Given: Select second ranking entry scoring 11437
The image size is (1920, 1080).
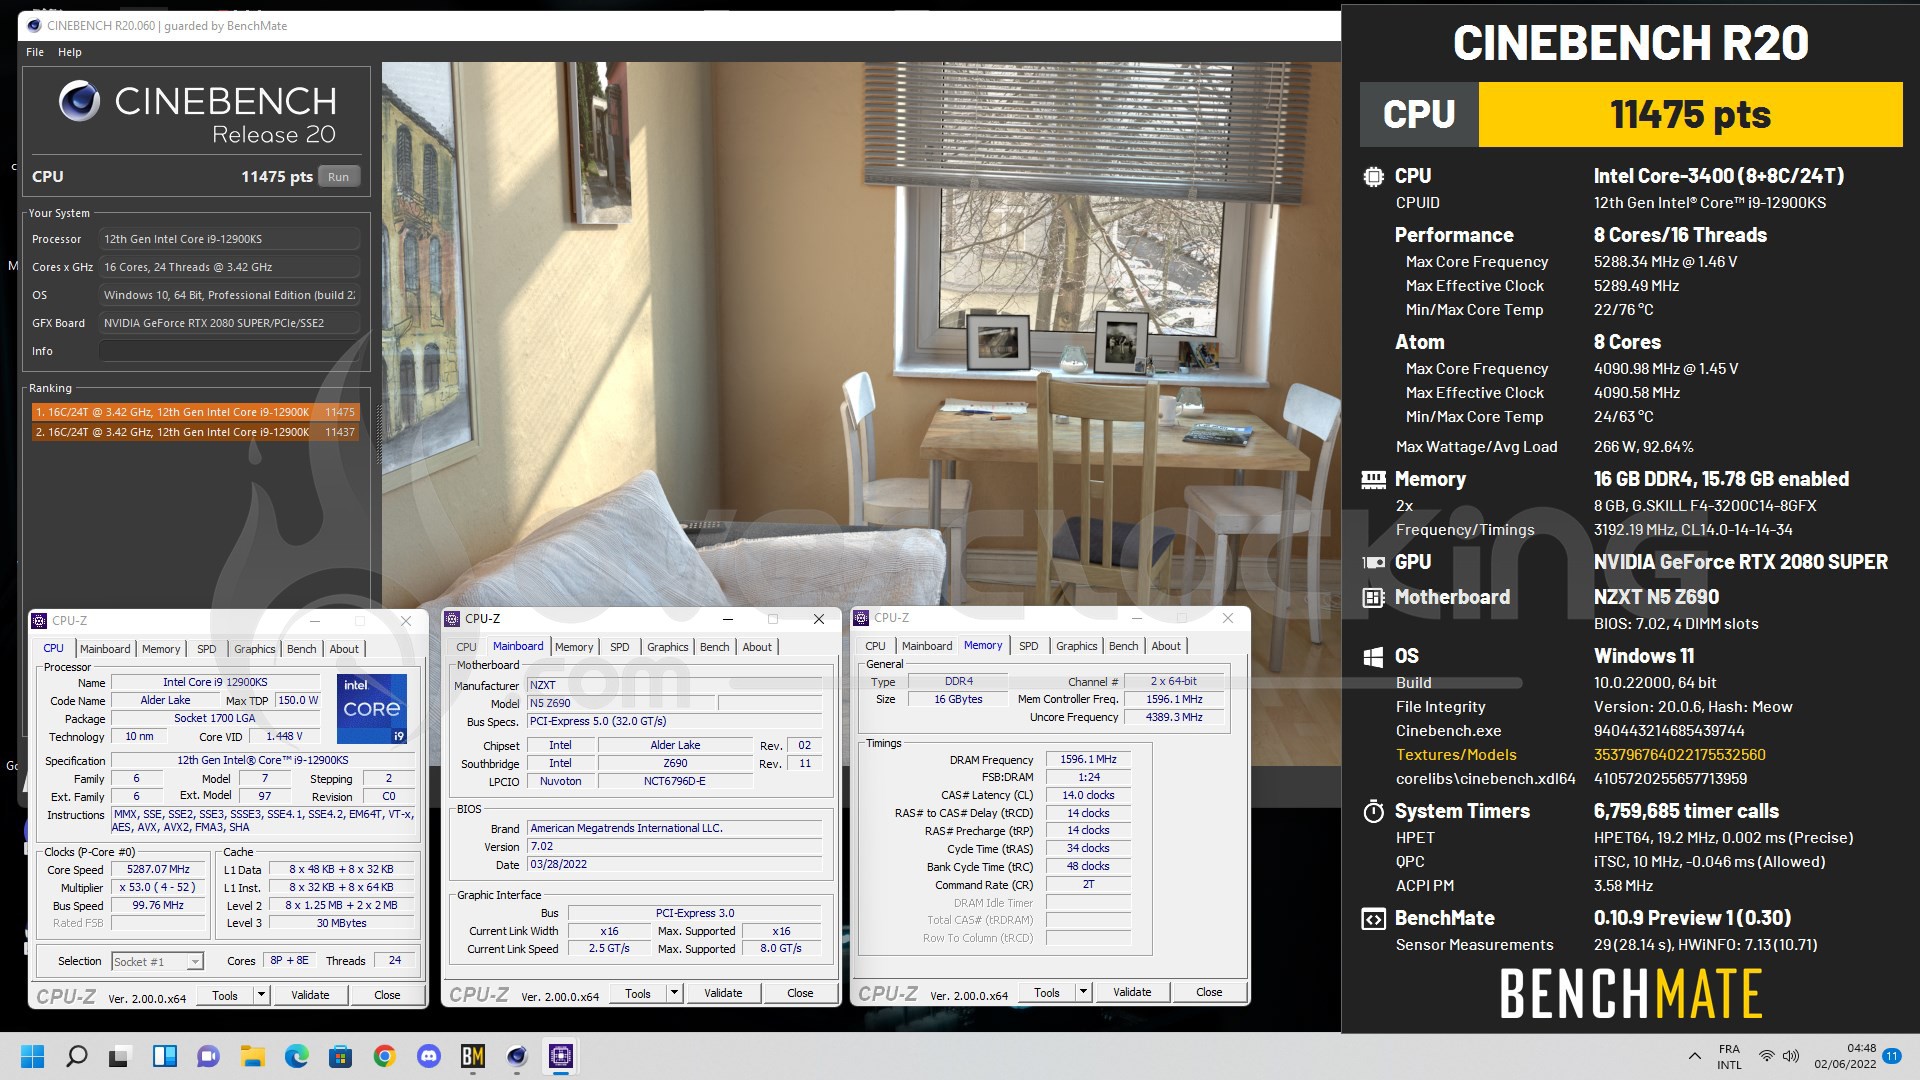Looking at the screenshot, I should [x=195, y=432].
